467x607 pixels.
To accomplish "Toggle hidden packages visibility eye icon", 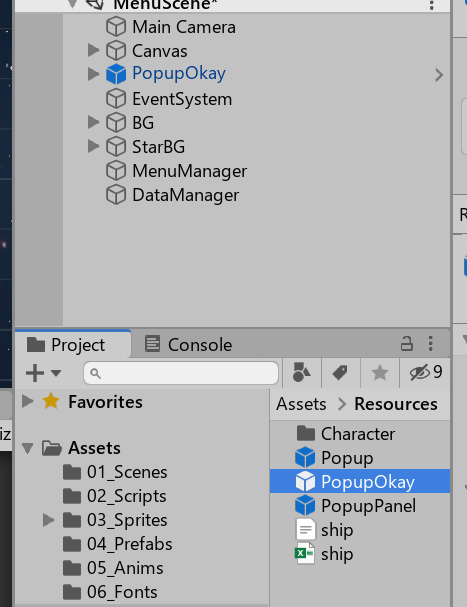I will click(x=425, y=372).
